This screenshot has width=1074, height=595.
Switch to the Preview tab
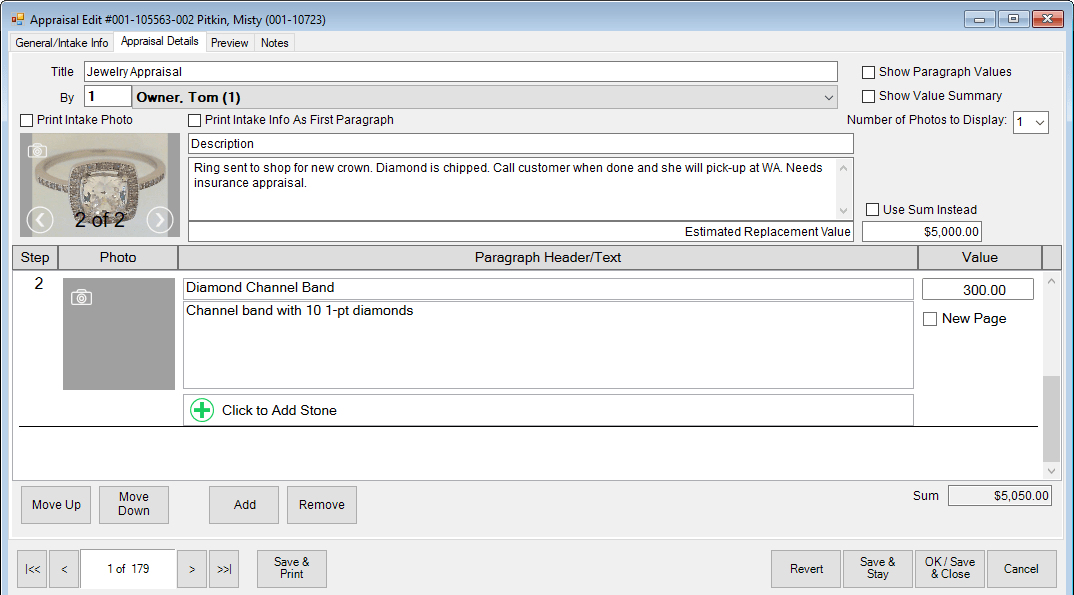tap(229, 42)
